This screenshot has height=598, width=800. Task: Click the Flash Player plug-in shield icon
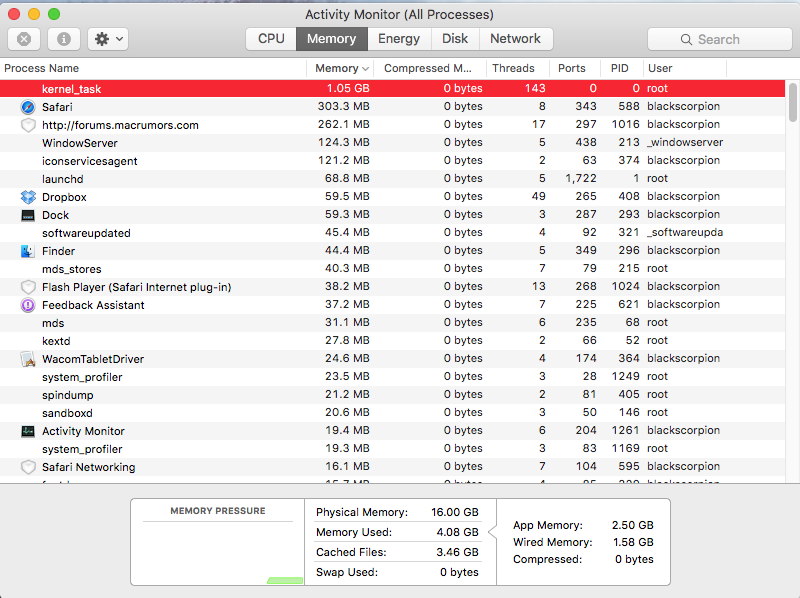28,287
